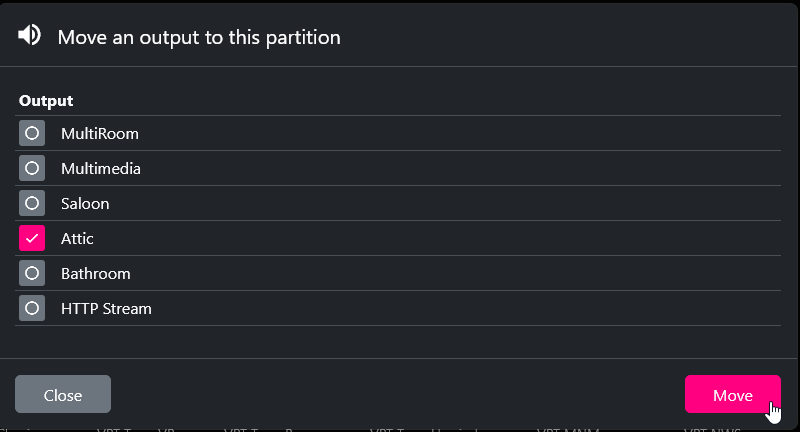This screenshot has width=800, height=432.
Task: Enable the MultiRoom output checkbox
Action: (32, 133)
